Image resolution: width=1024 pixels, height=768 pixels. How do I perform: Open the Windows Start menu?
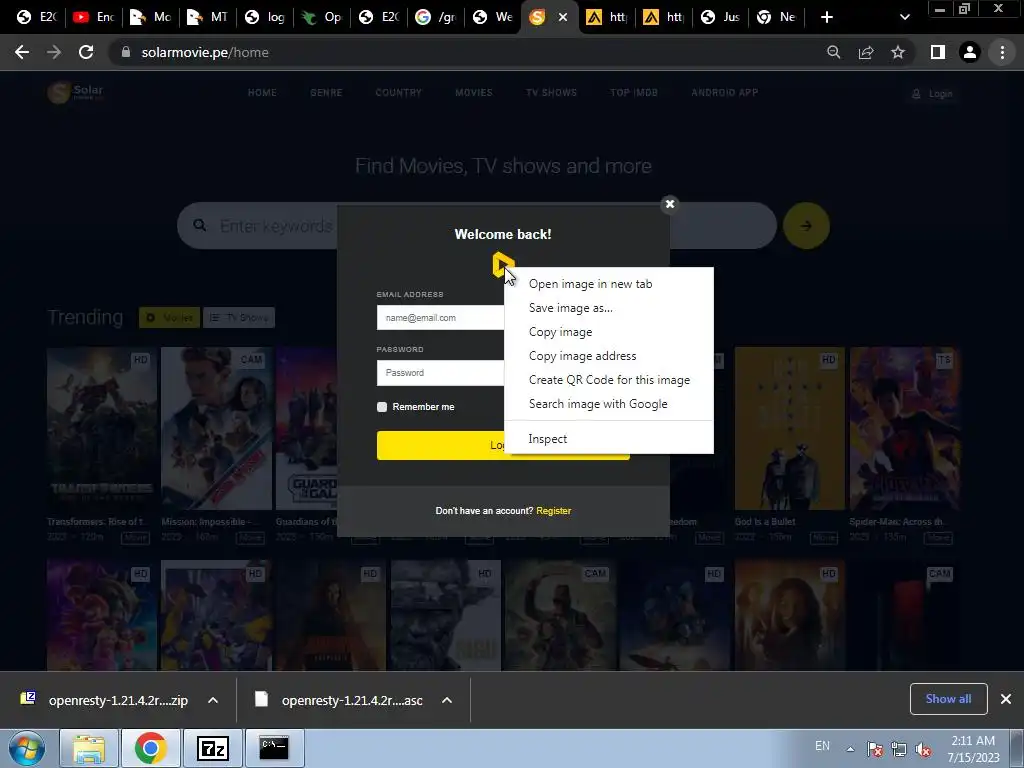(26, 748)
